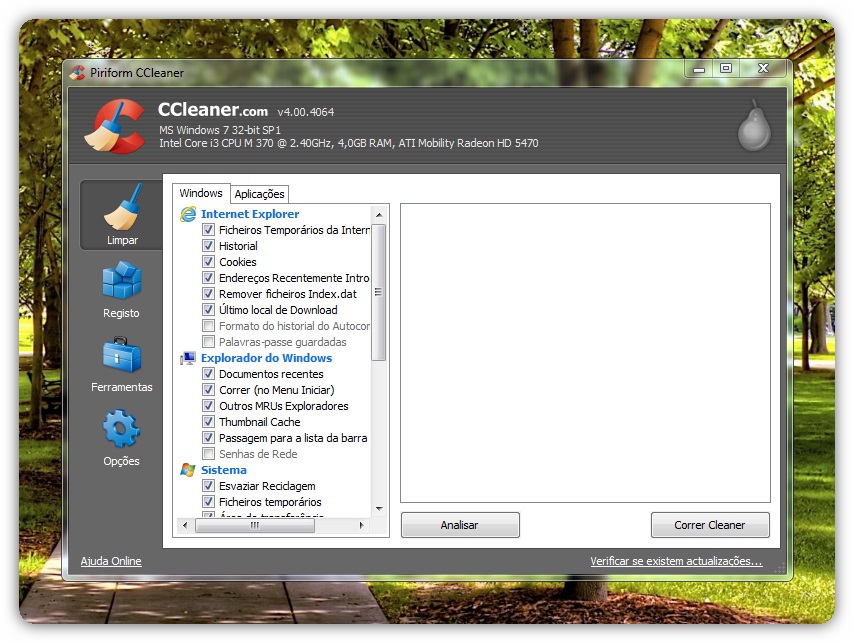This screenshot has height=643, width=854.
Task: Click the title bar CCleaner app icon
Action: (77, 72)
